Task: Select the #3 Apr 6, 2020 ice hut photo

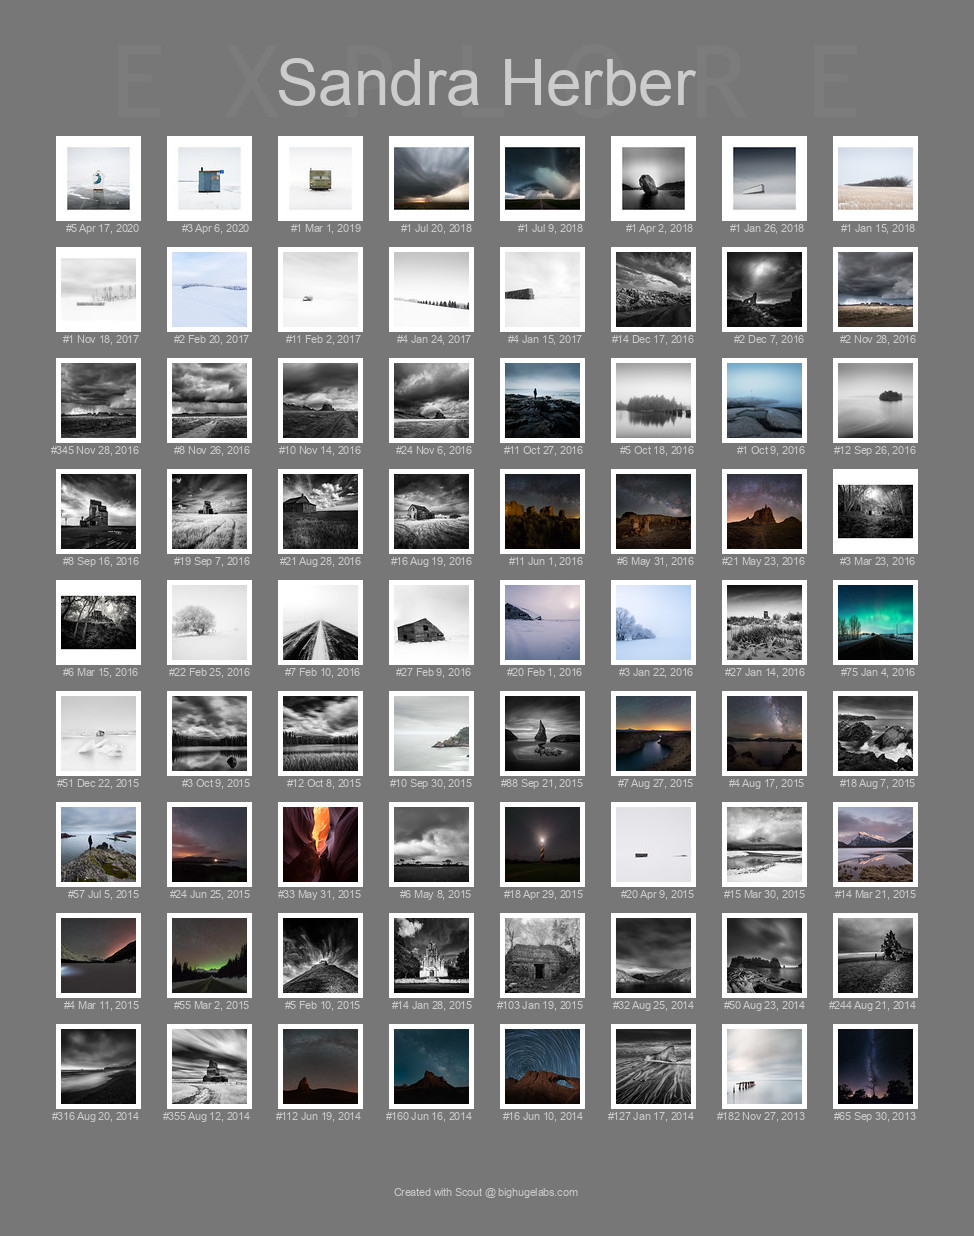Action: 209,178
